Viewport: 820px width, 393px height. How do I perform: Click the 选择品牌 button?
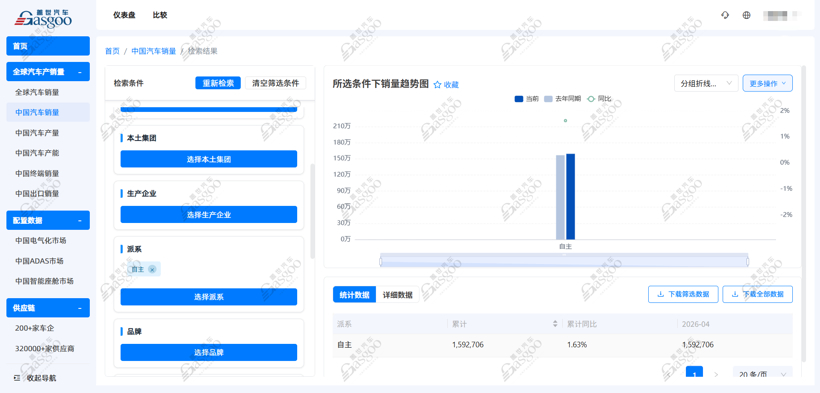click(209, 352)
